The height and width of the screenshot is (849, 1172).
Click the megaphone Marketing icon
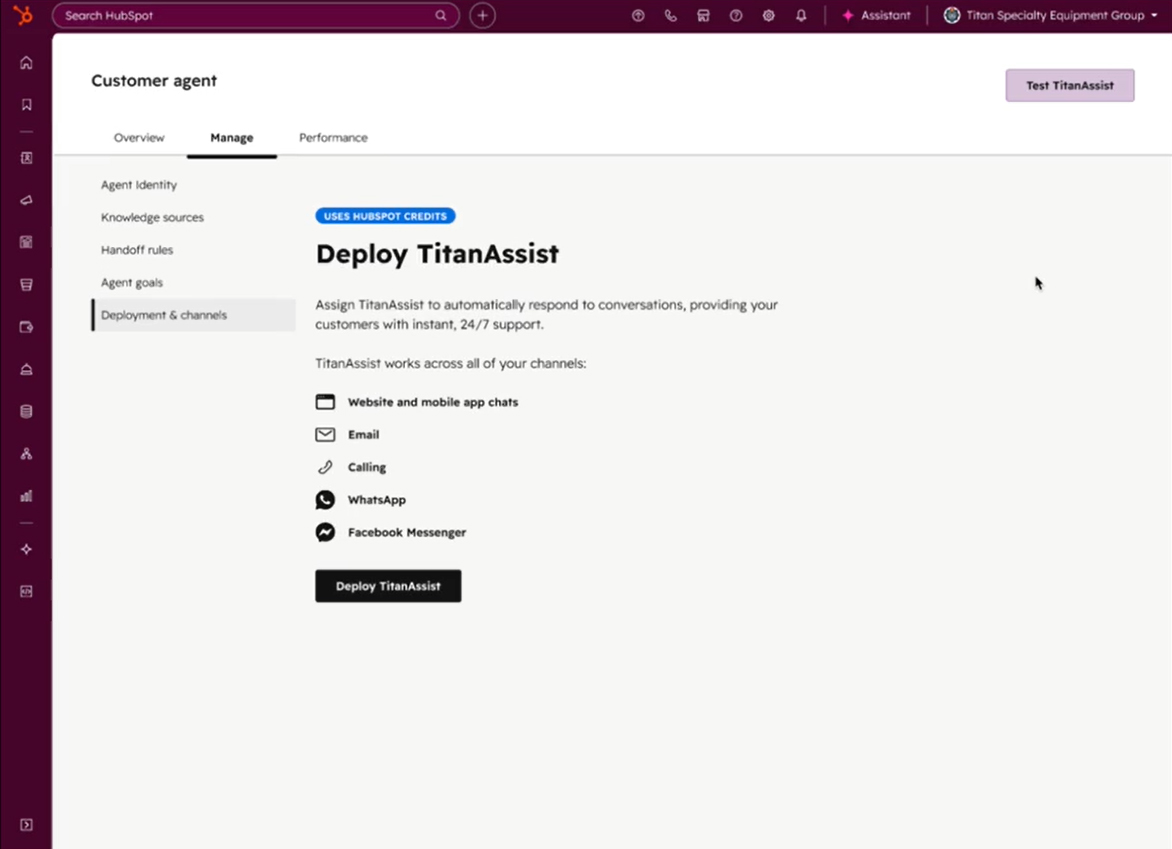pyautogui.click(x=26, y=200)
